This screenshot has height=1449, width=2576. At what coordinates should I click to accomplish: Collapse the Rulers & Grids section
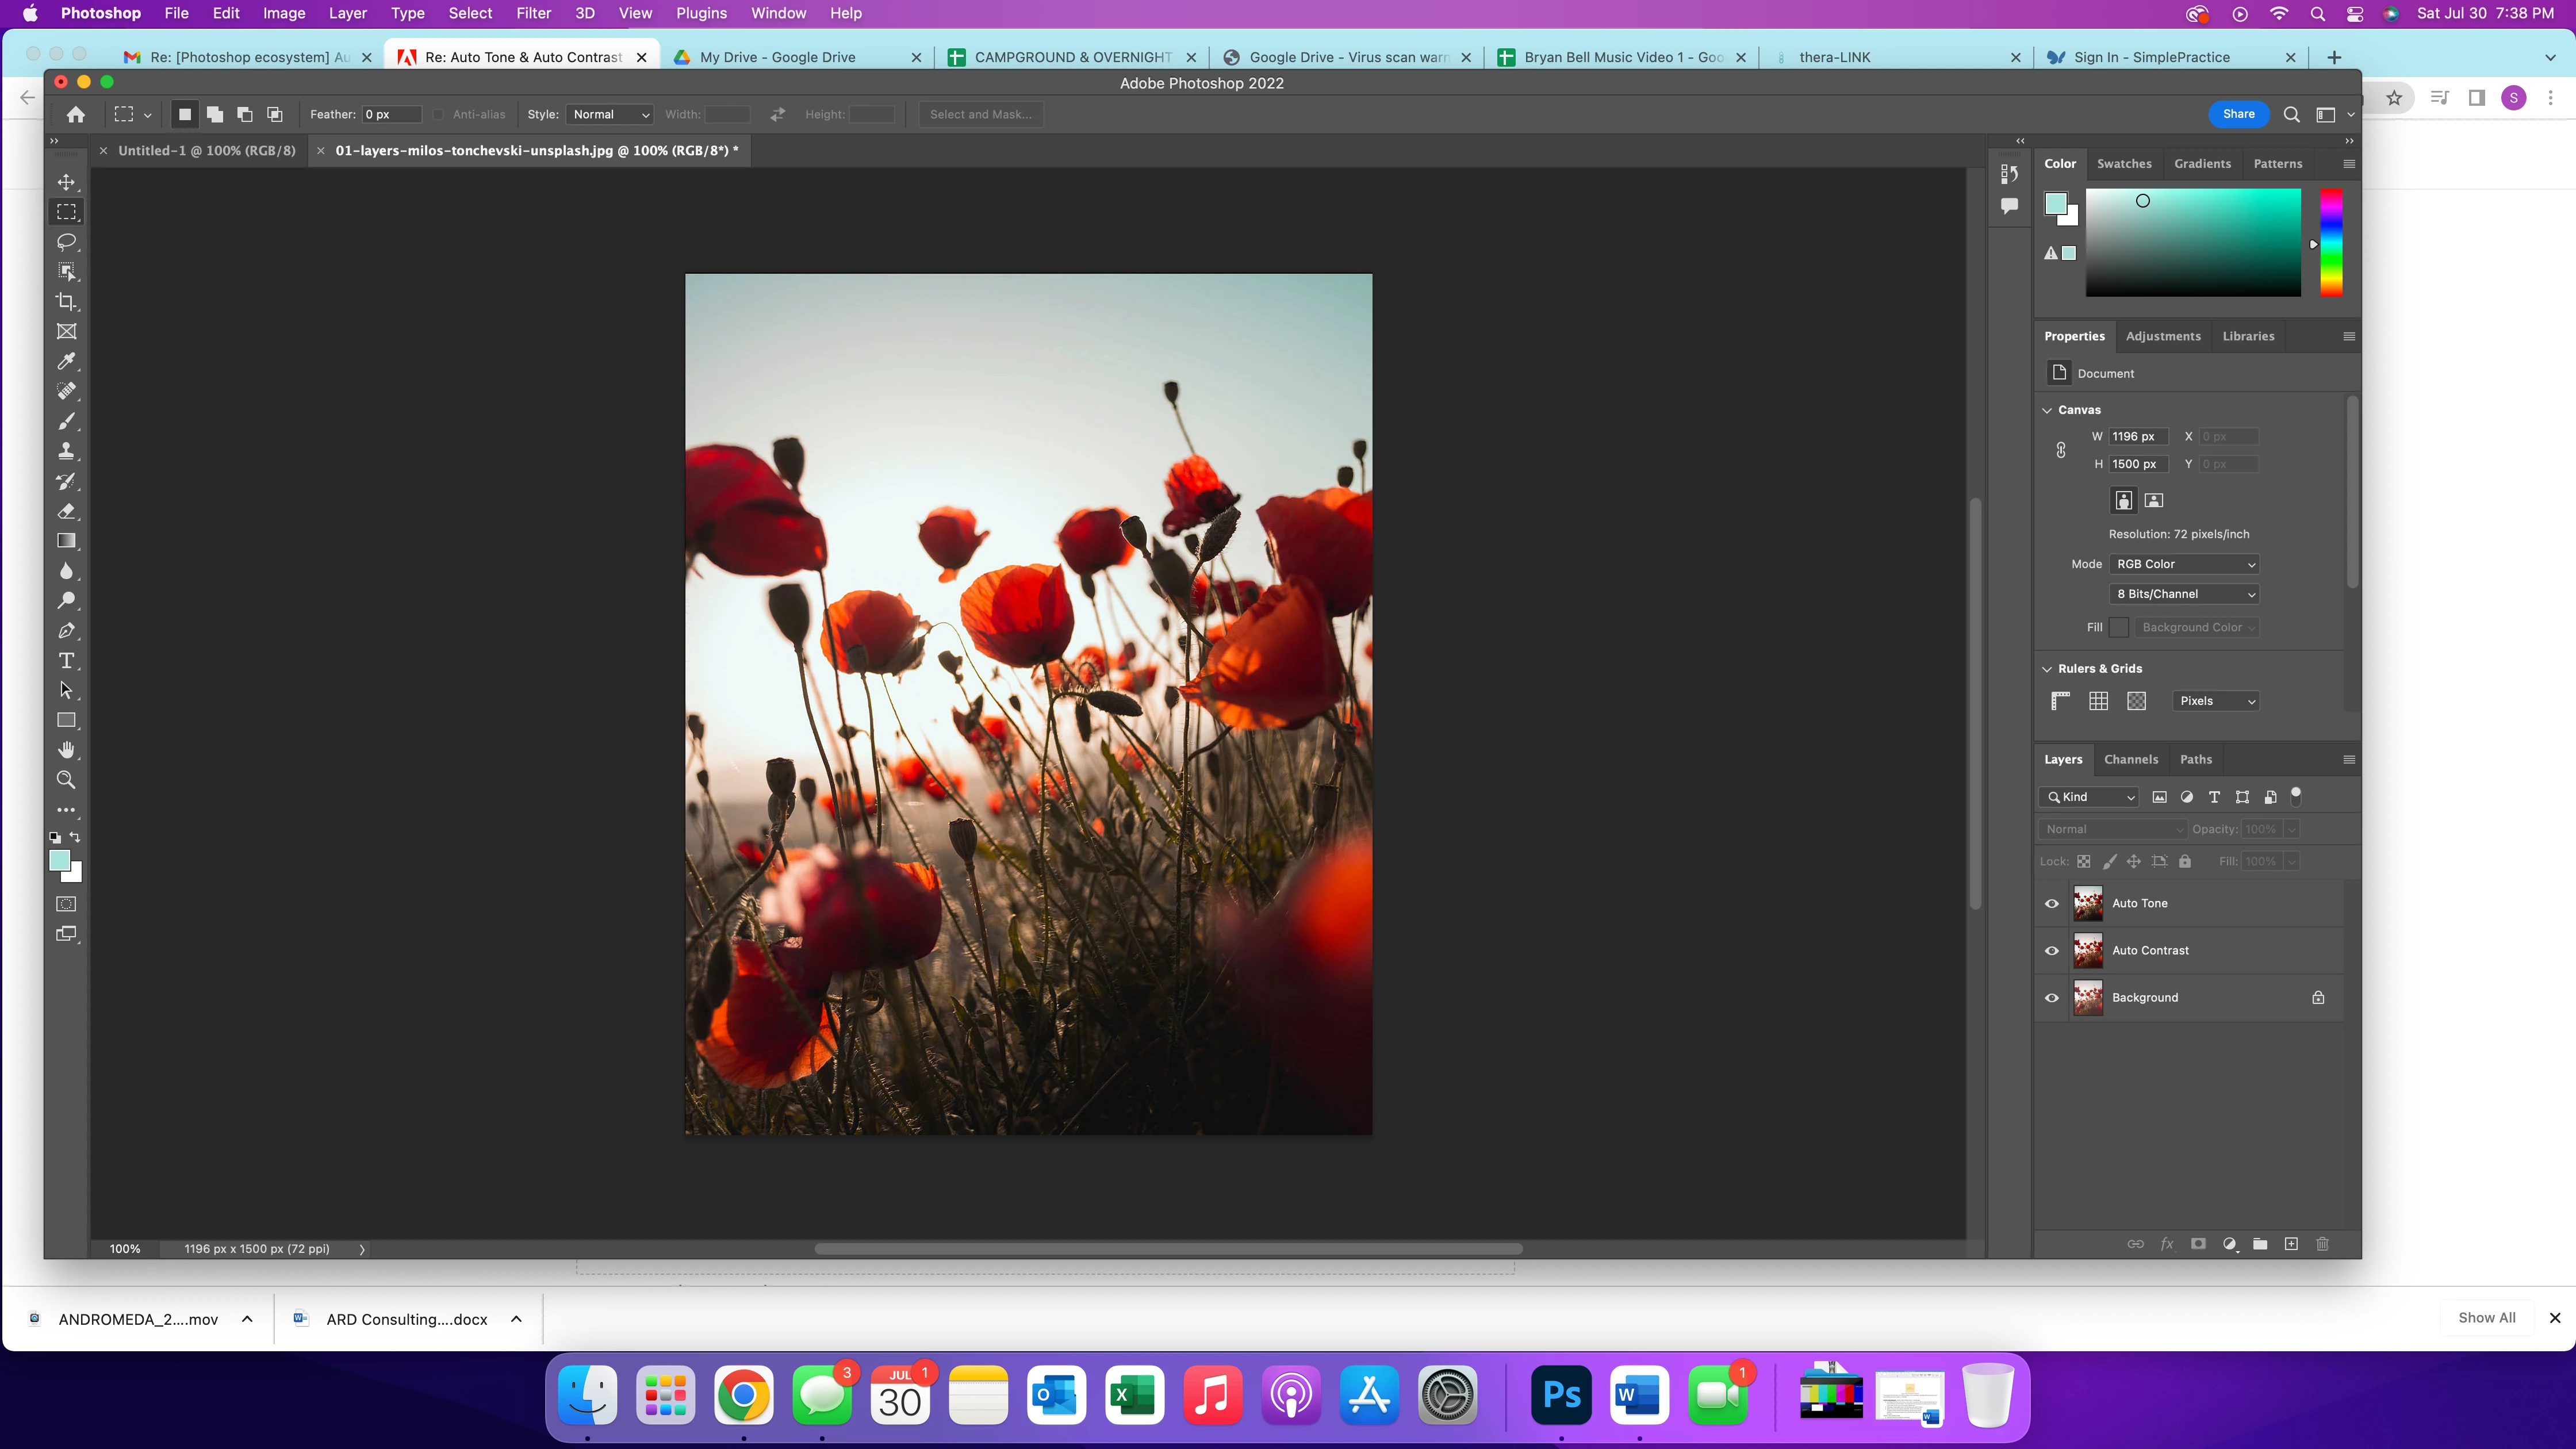click(2047, 669)
